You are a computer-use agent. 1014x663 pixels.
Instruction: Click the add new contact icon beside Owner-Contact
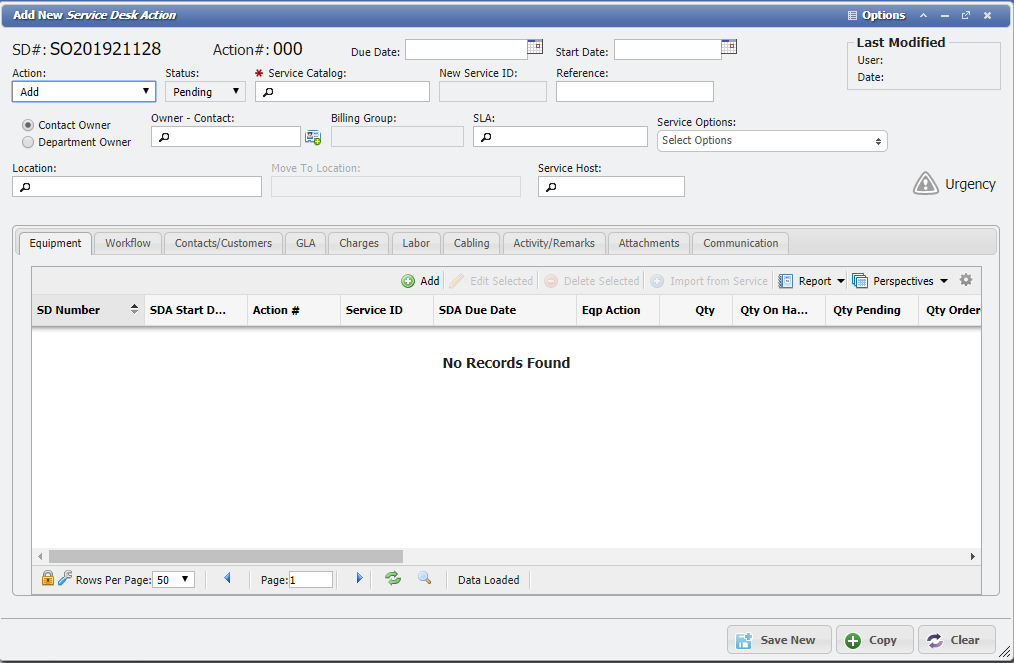coord(313,136)
